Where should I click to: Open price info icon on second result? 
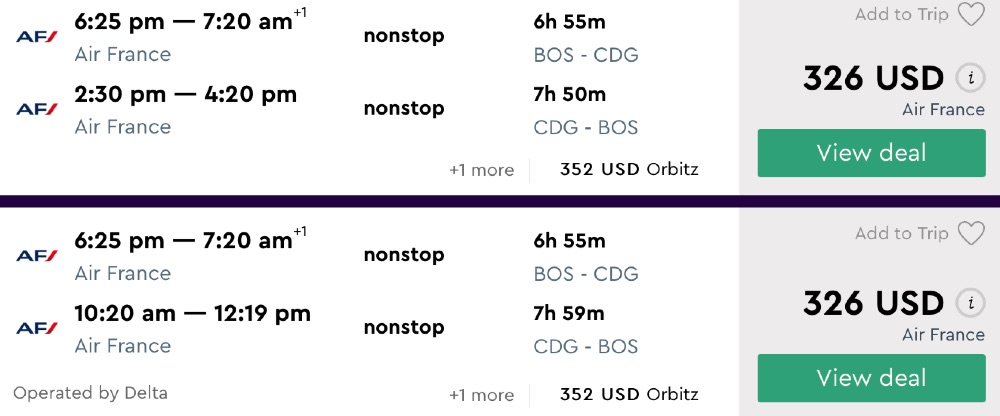pos(968,303)
